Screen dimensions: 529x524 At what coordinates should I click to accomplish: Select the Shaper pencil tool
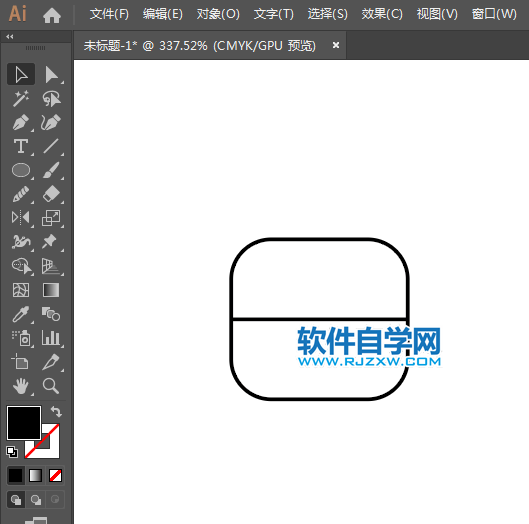coord(21,194)
